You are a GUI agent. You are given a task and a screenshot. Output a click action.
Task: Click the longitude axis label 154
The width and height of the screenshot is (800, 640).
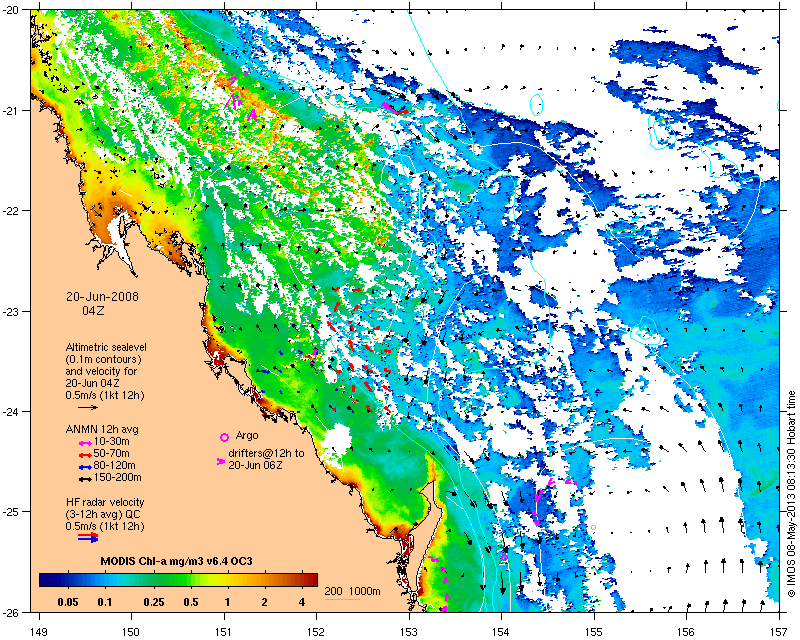(x=502, y=632)
